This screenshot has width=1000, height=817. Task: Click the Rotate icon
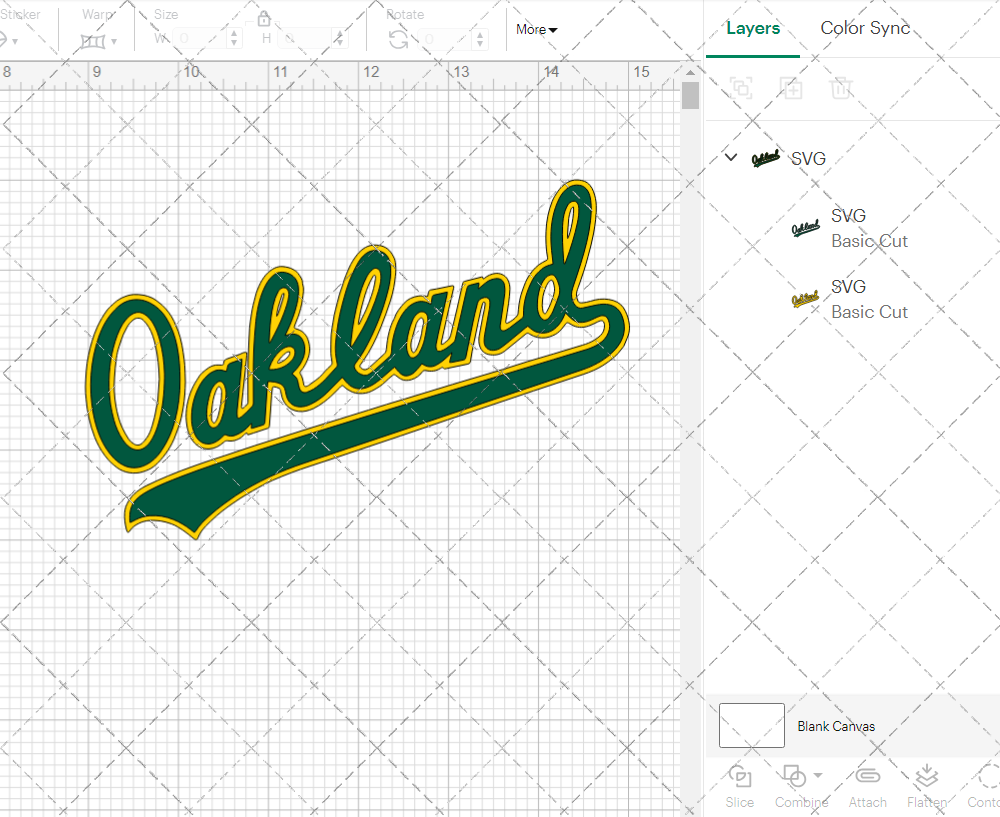click(x=398, y=40)
